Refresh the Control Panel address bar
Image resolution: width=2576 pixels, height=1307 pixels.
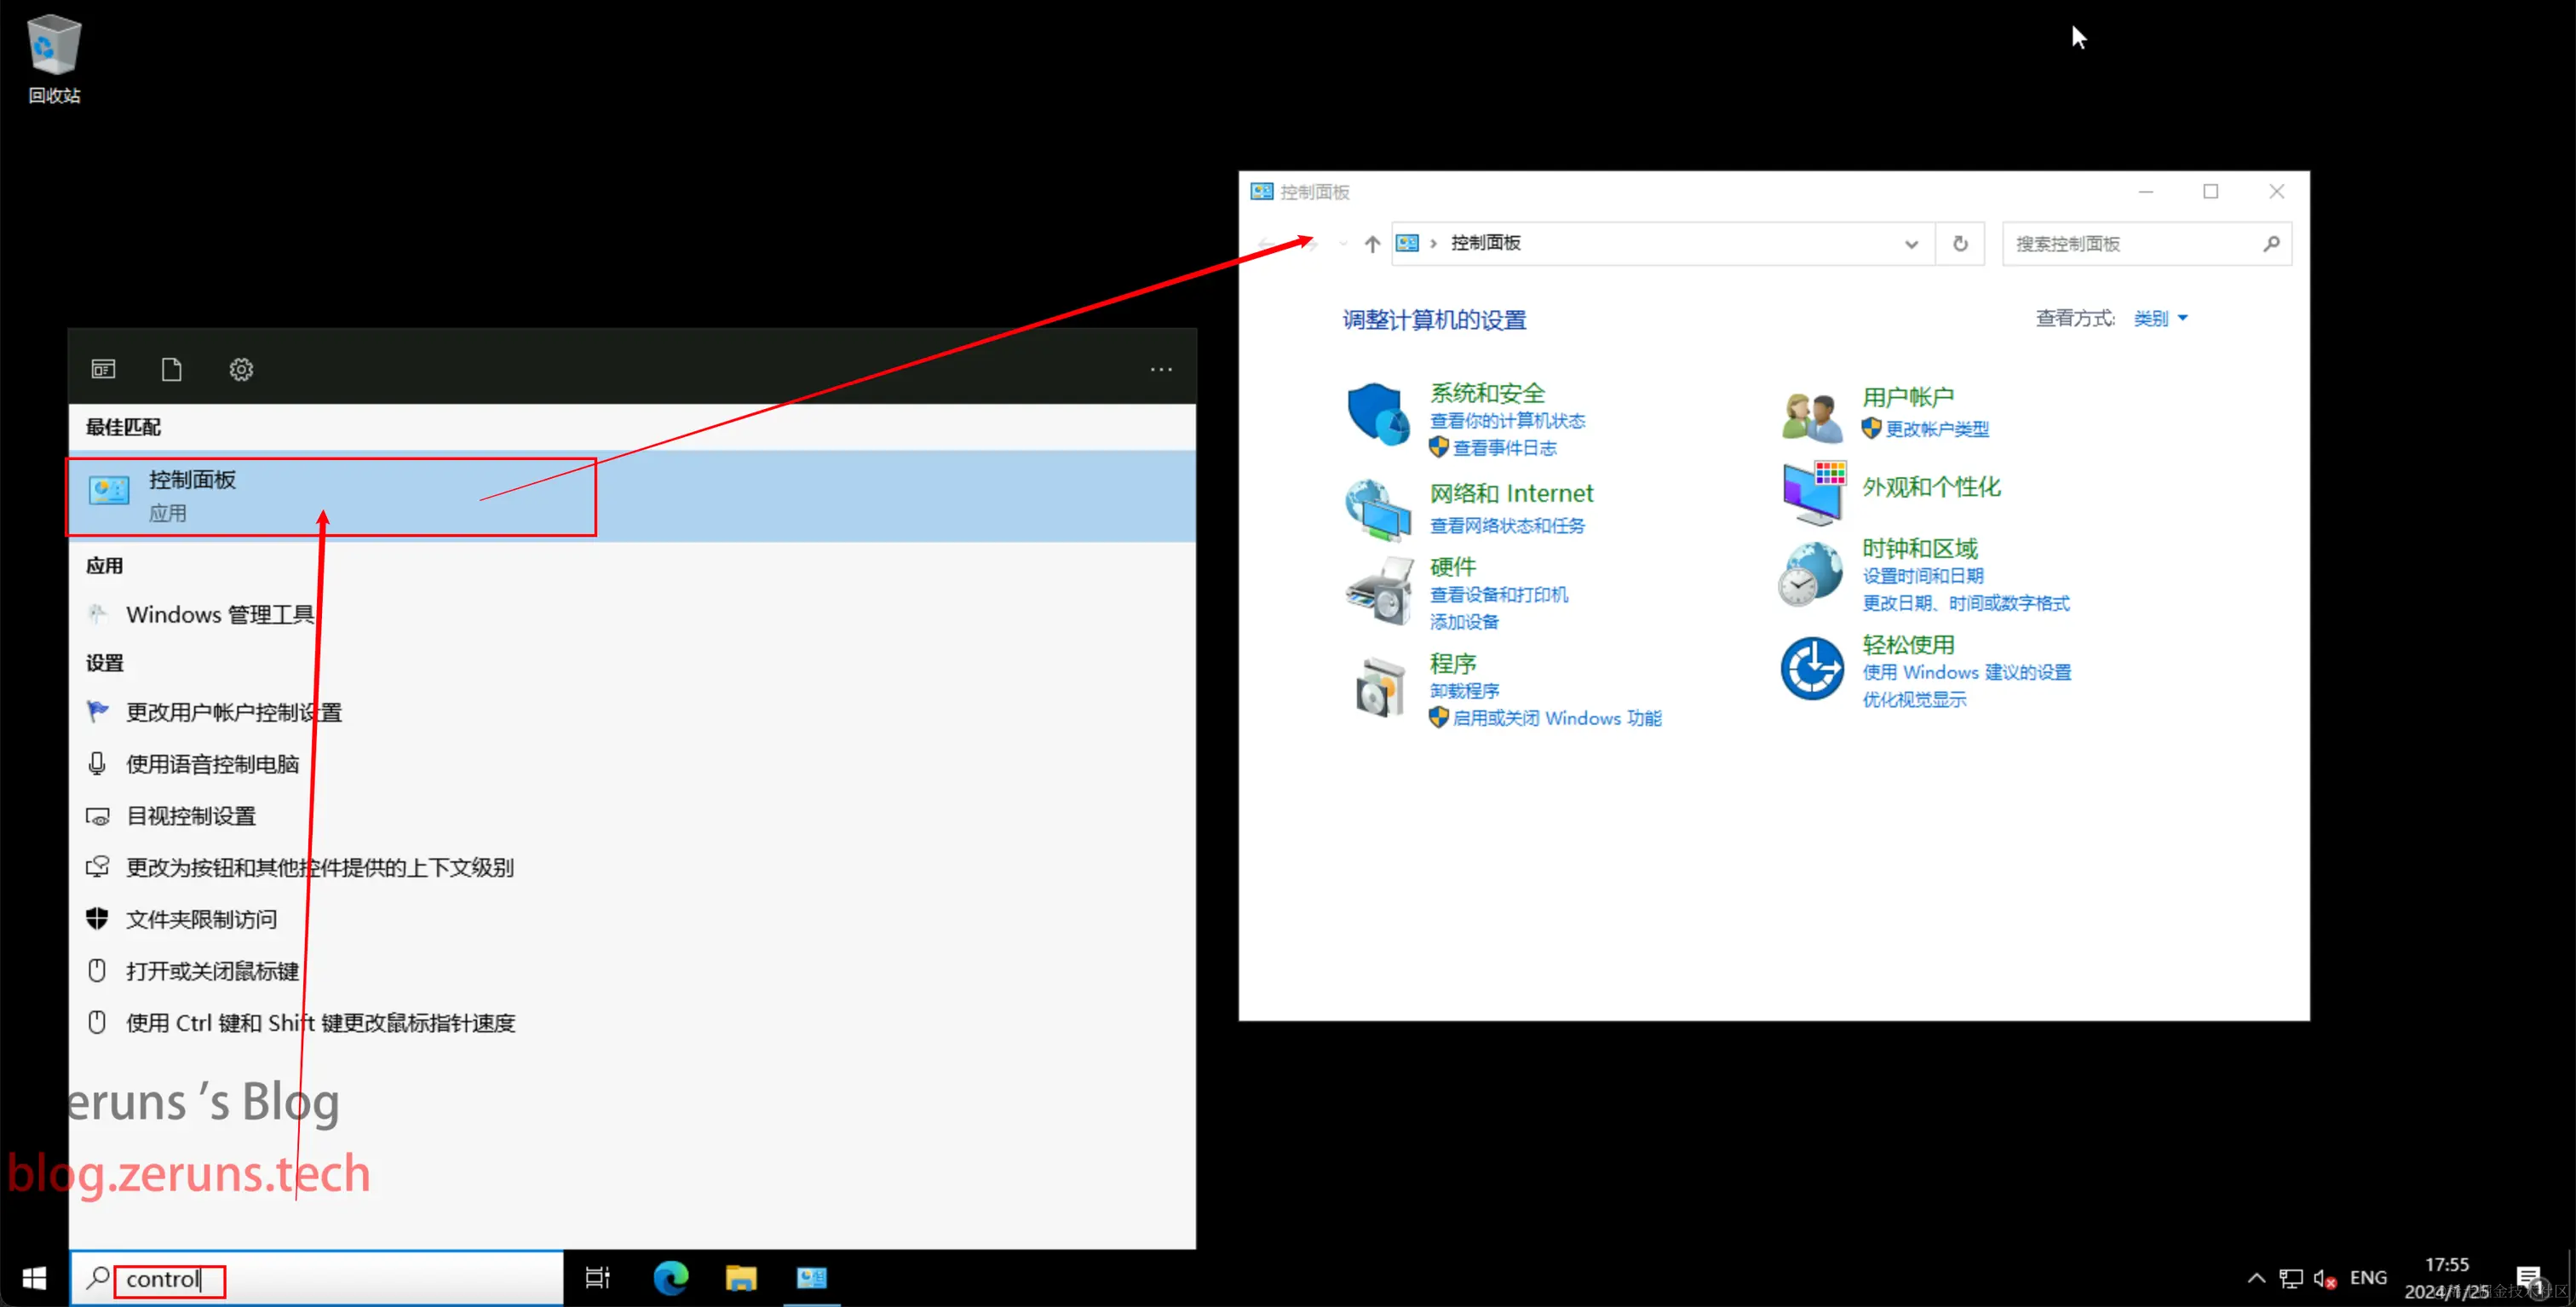pyautogui.click(x=1960, y=244)
